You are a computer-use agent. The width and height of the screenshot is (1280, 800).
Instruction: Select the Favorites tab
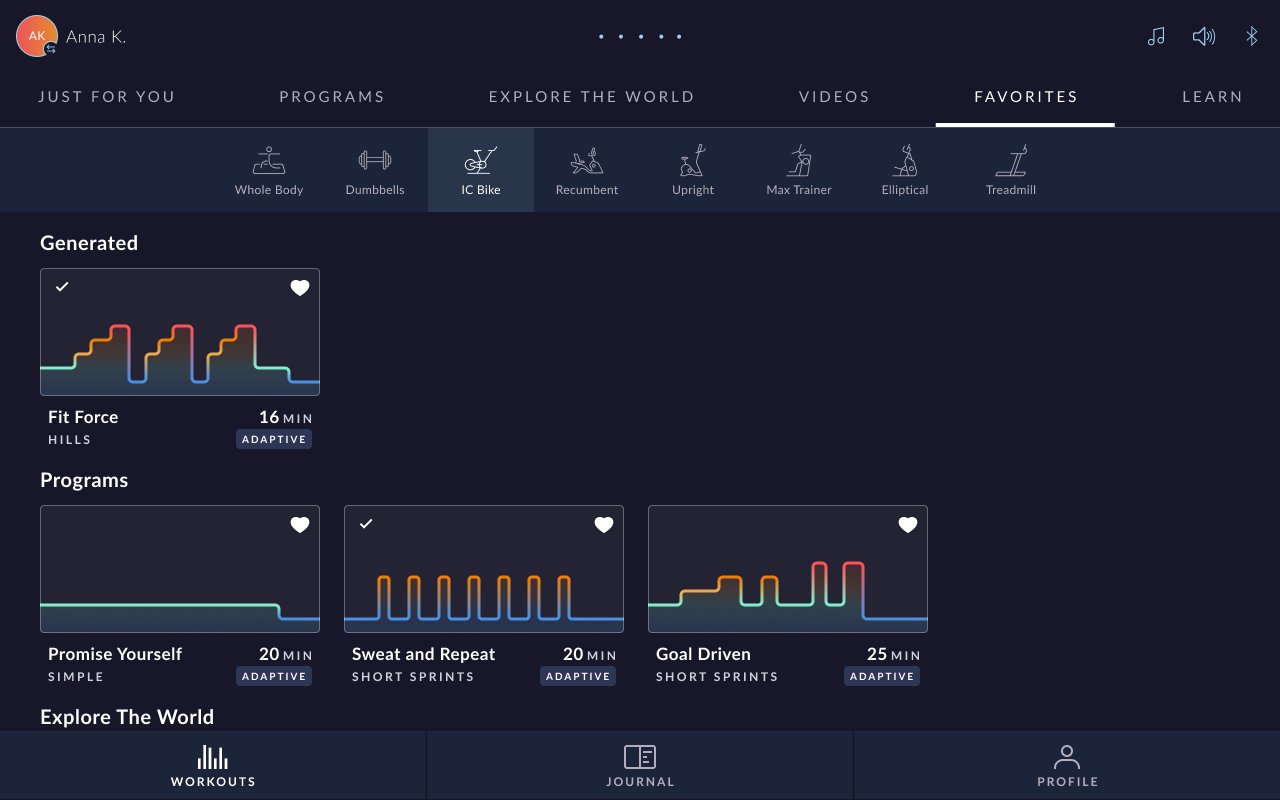coord(1026,97)
